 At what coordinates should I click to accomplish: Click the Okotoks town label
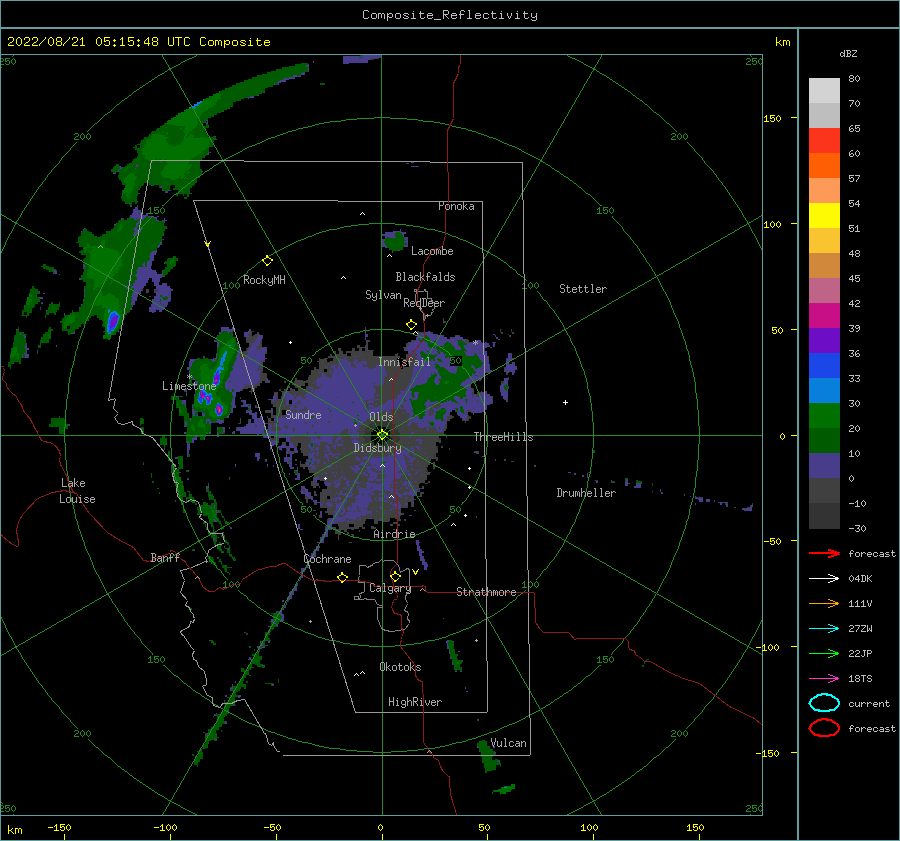(401, 667)
